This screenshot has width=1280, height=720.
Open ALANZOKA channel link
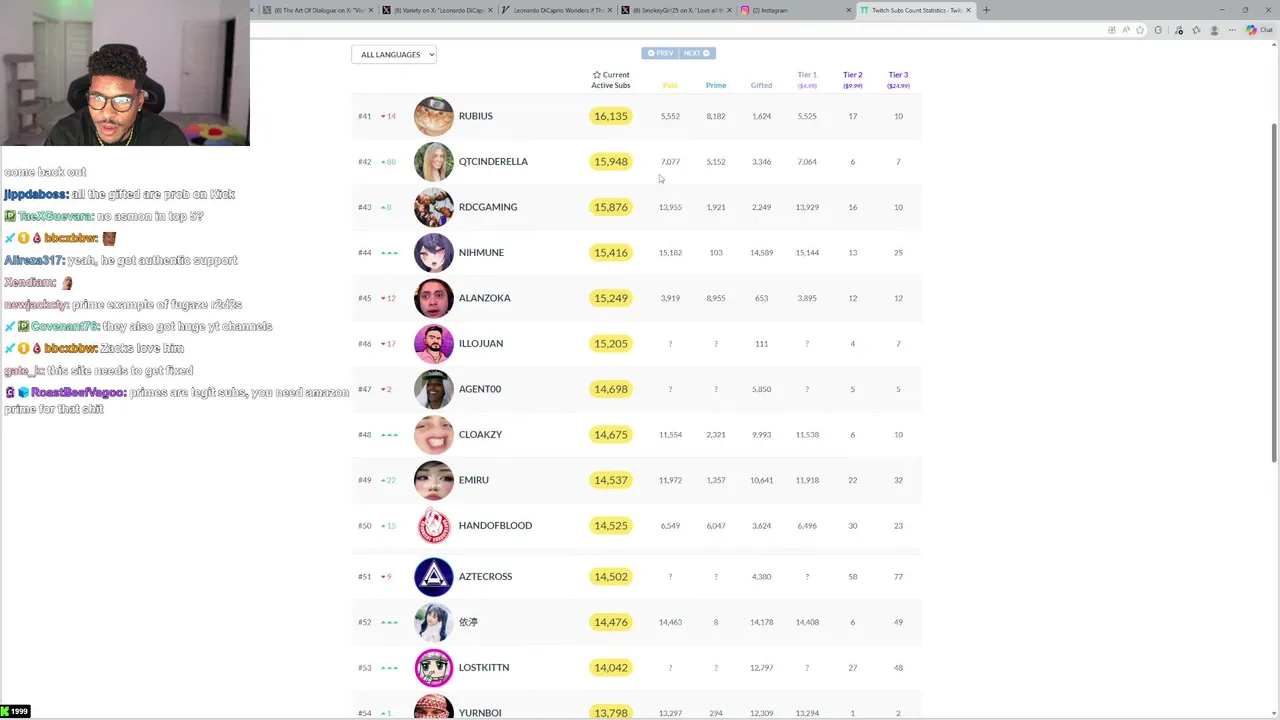[x=484, y=298]
